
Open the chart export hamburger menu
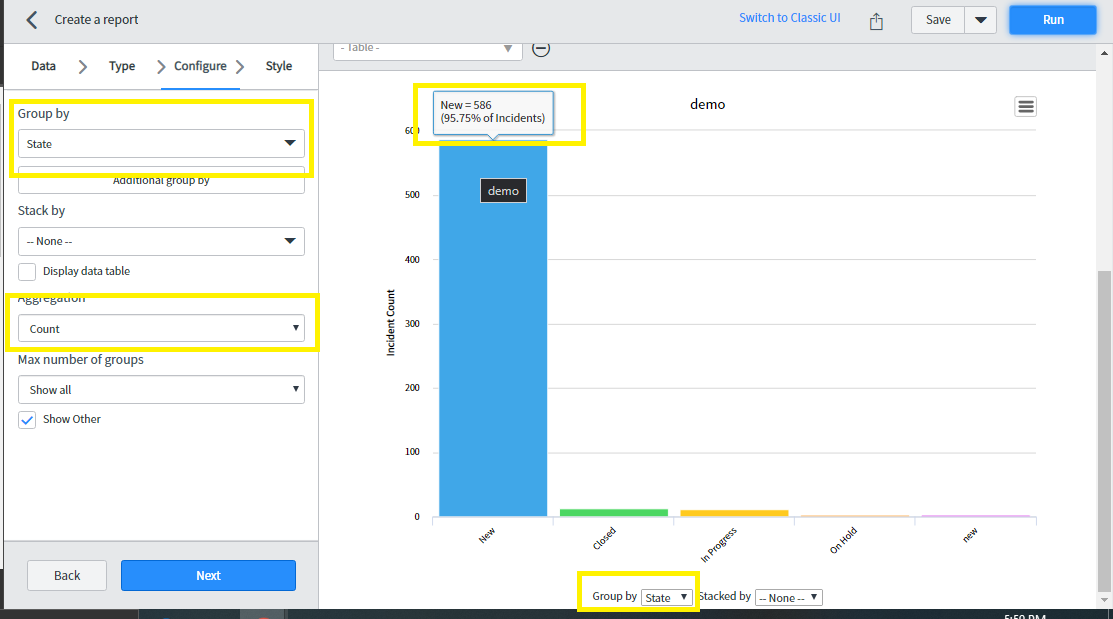pos(1025,106)
